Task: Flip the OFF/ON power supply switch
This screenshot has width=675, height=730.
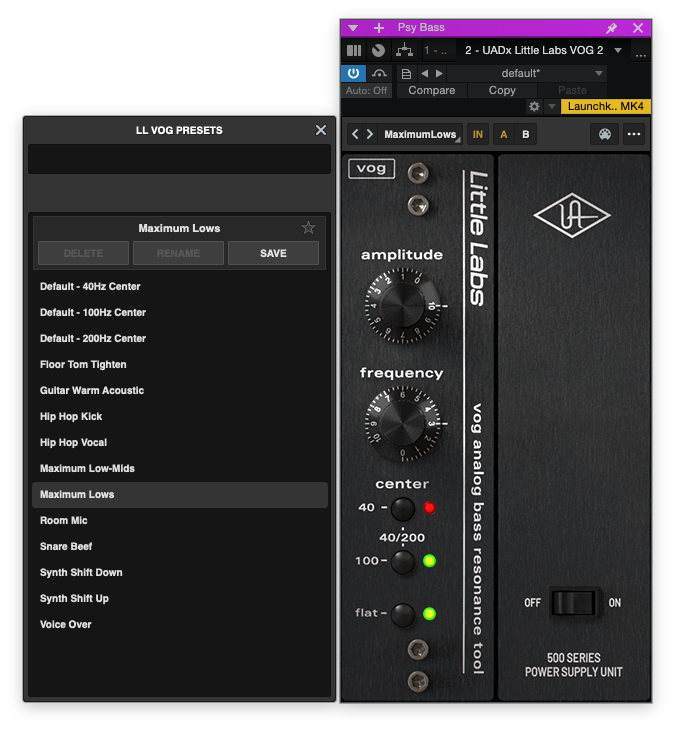Action: click(x=574, y=602)
